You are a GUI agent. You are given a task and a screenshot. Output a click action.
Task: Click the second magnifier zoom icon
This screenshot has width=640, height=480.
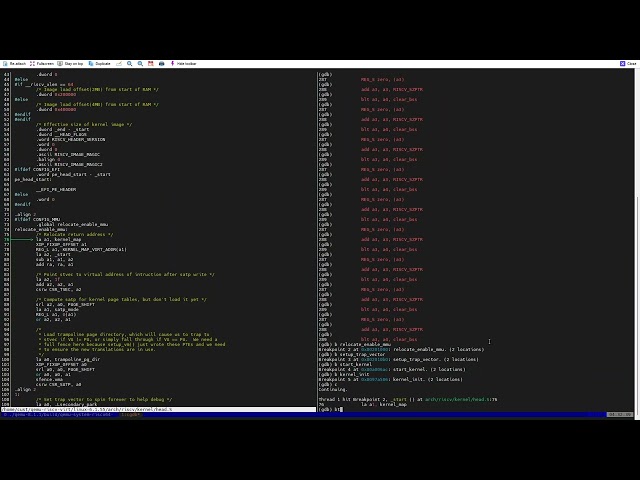[x=140, y=64]
